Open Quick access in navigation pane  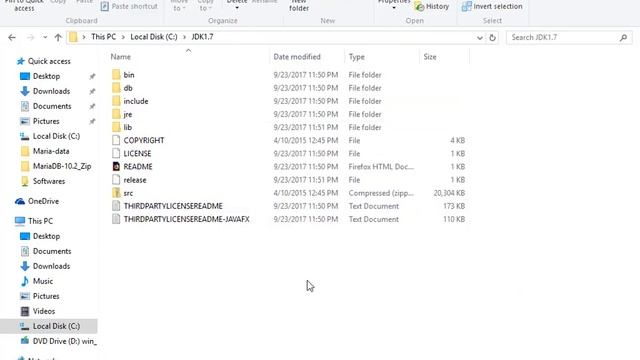pyautogui.click(x=49, y=61)
